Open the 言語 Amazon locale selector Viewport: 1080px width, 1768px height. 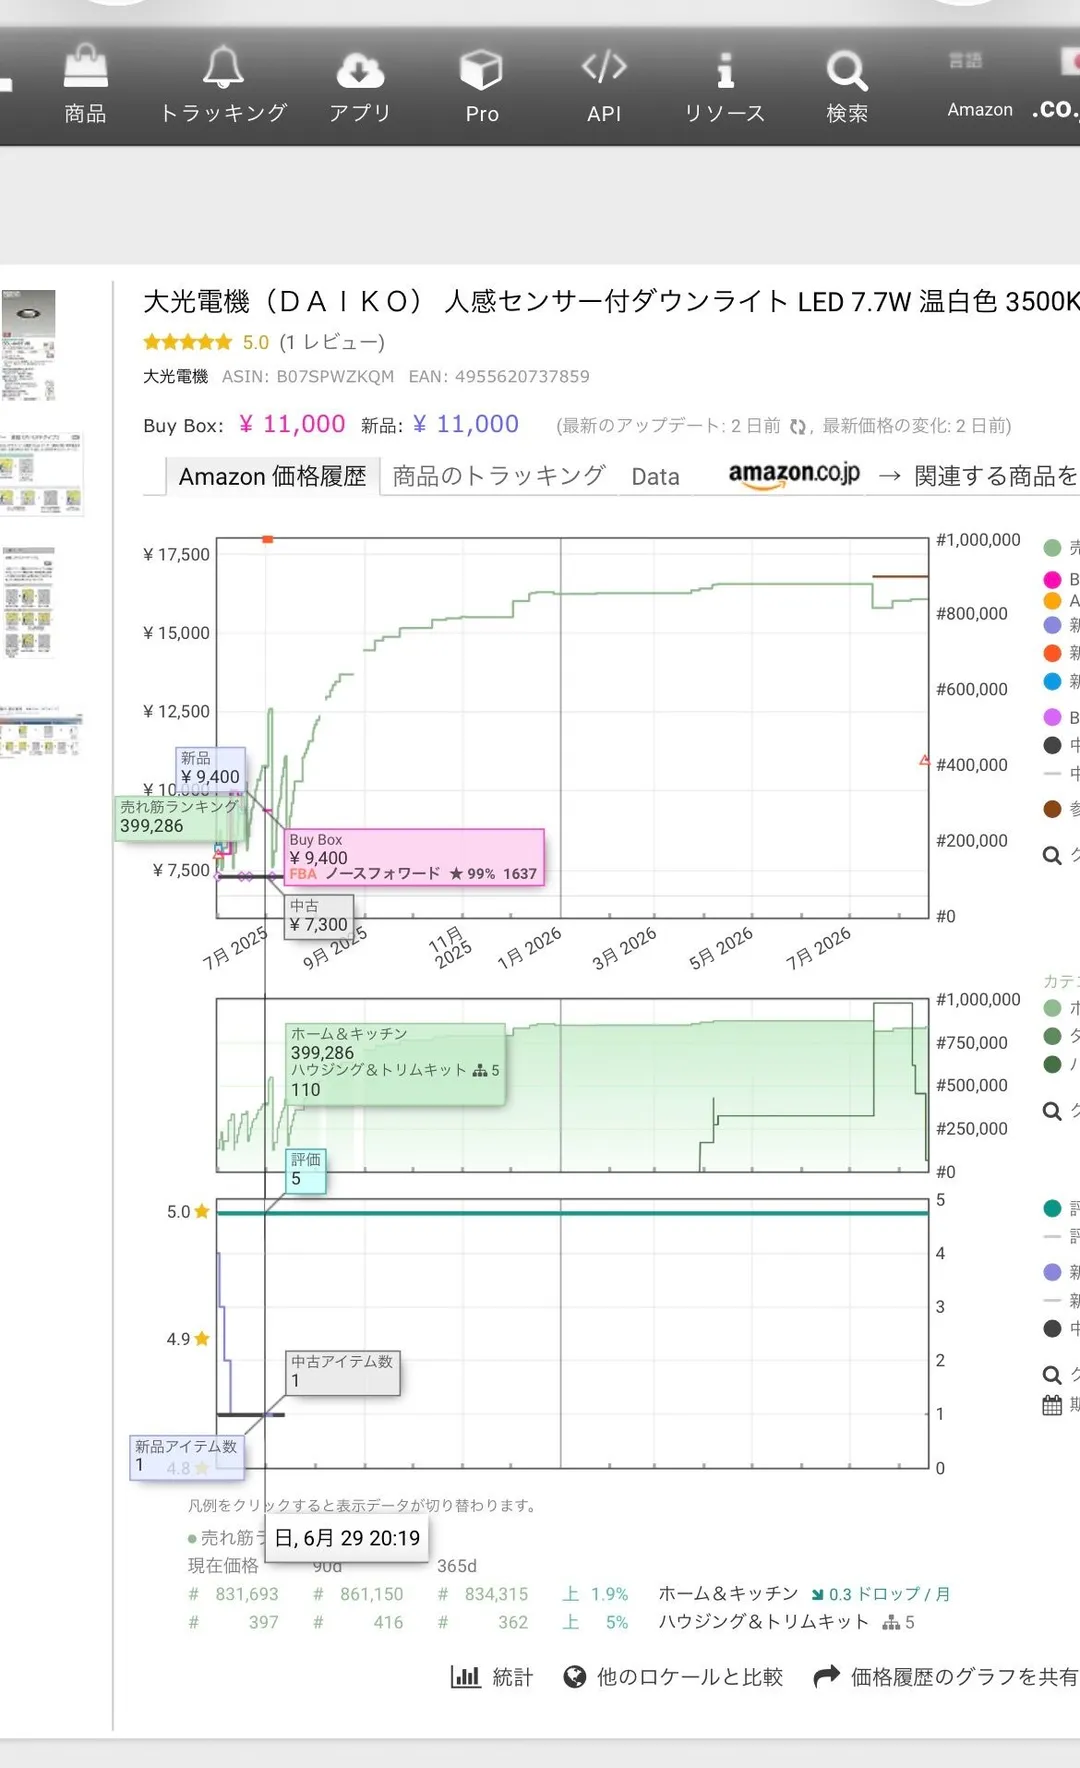[x=980, y=85]
